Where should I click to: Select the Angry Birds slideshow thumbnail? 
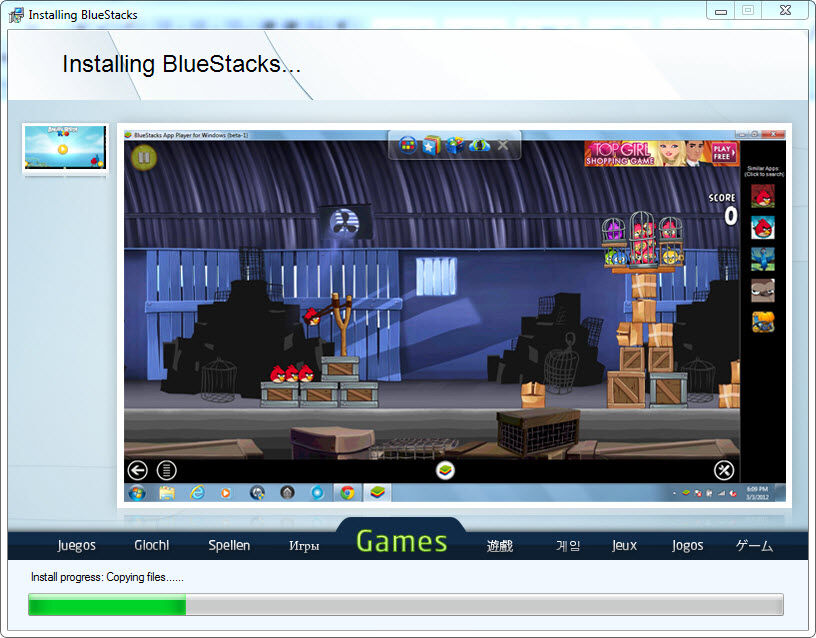[x=65, y=147]
